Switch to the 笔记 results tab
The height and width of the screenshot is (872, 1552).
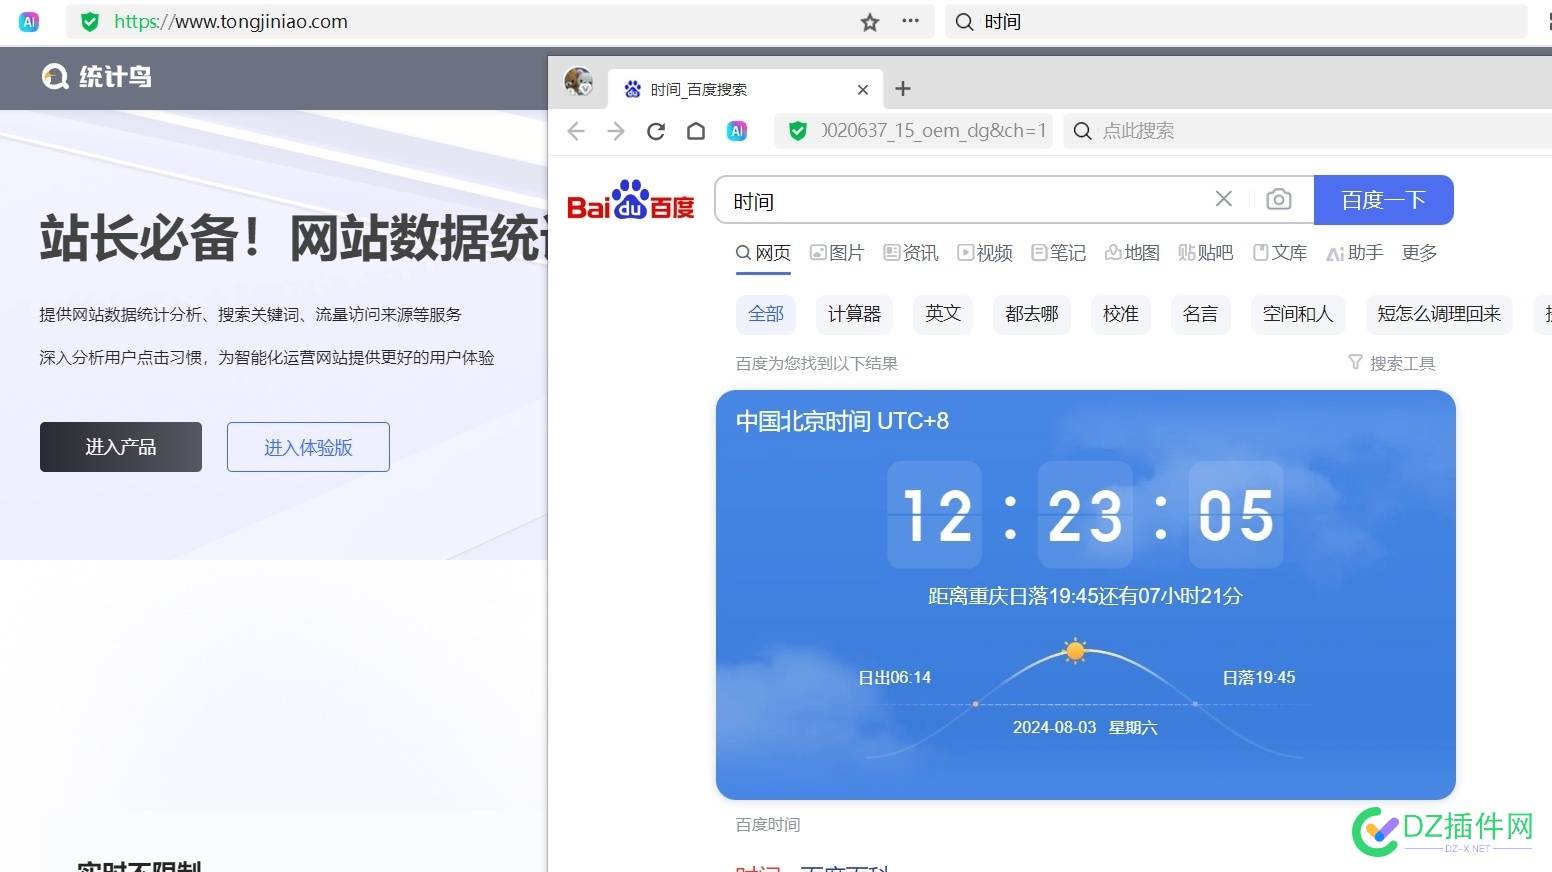pos(1059,253)
